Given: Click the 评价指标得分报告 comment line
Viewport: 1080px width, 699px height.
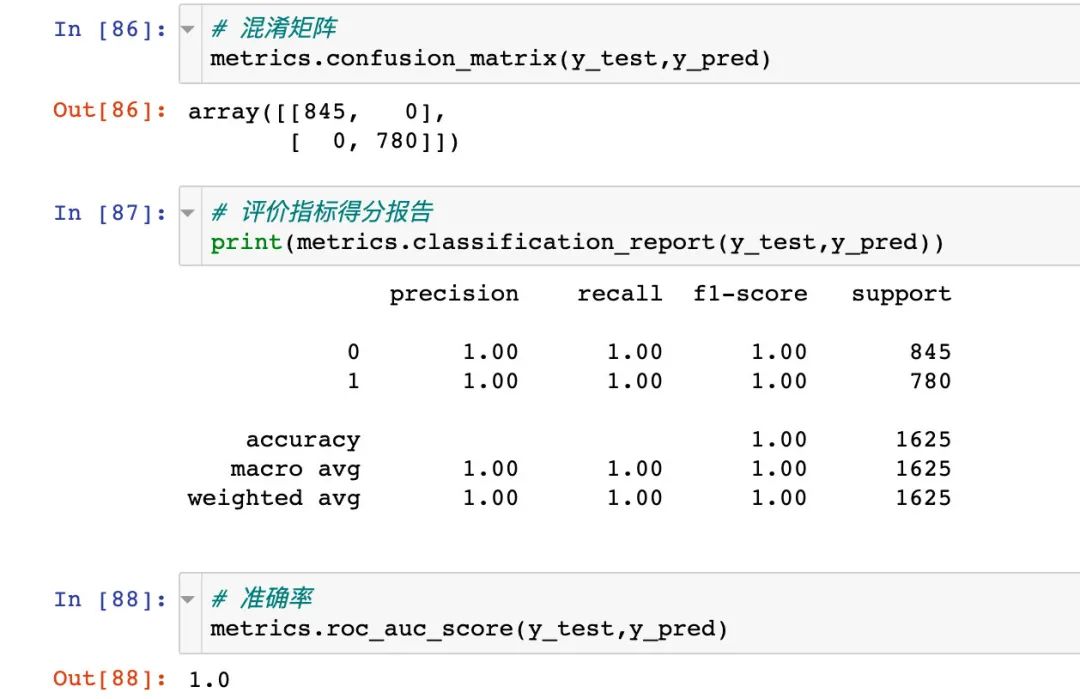Looking at the screenshot, I should (322, 212).
